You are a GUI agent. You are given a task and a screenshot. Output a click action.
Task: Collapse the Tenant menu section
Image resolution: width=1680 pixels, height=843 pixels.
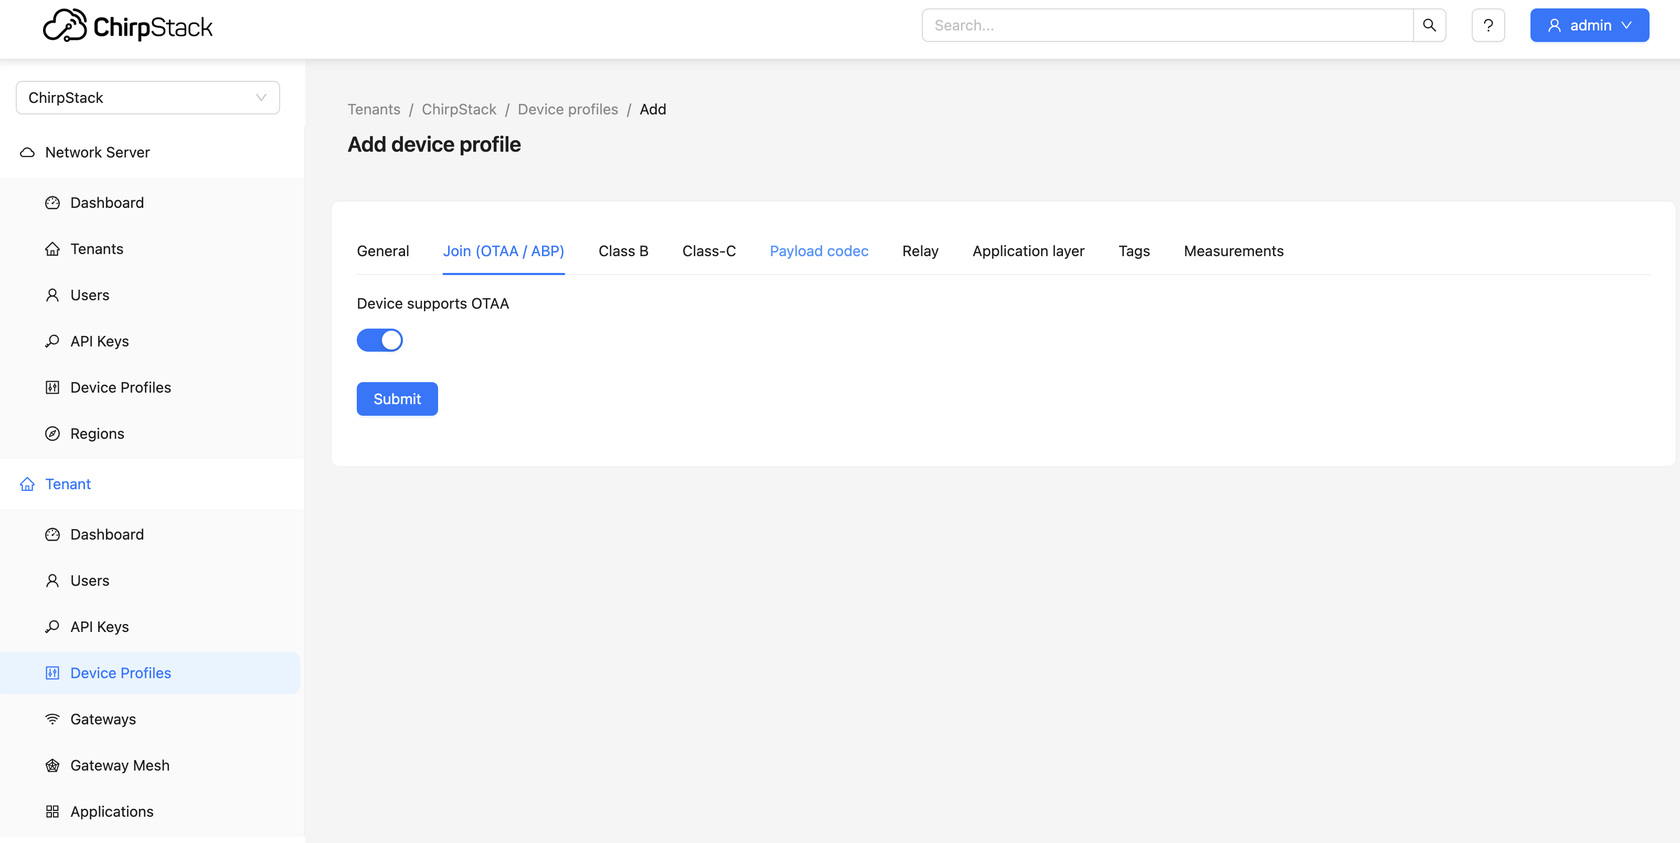[x=152, y=484]
